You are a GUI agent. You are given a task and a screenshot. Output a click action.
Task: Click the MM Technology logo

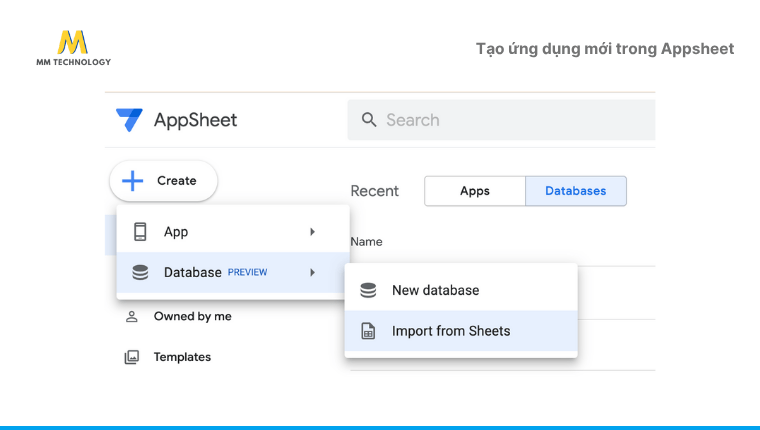click(x=74, y=48)
